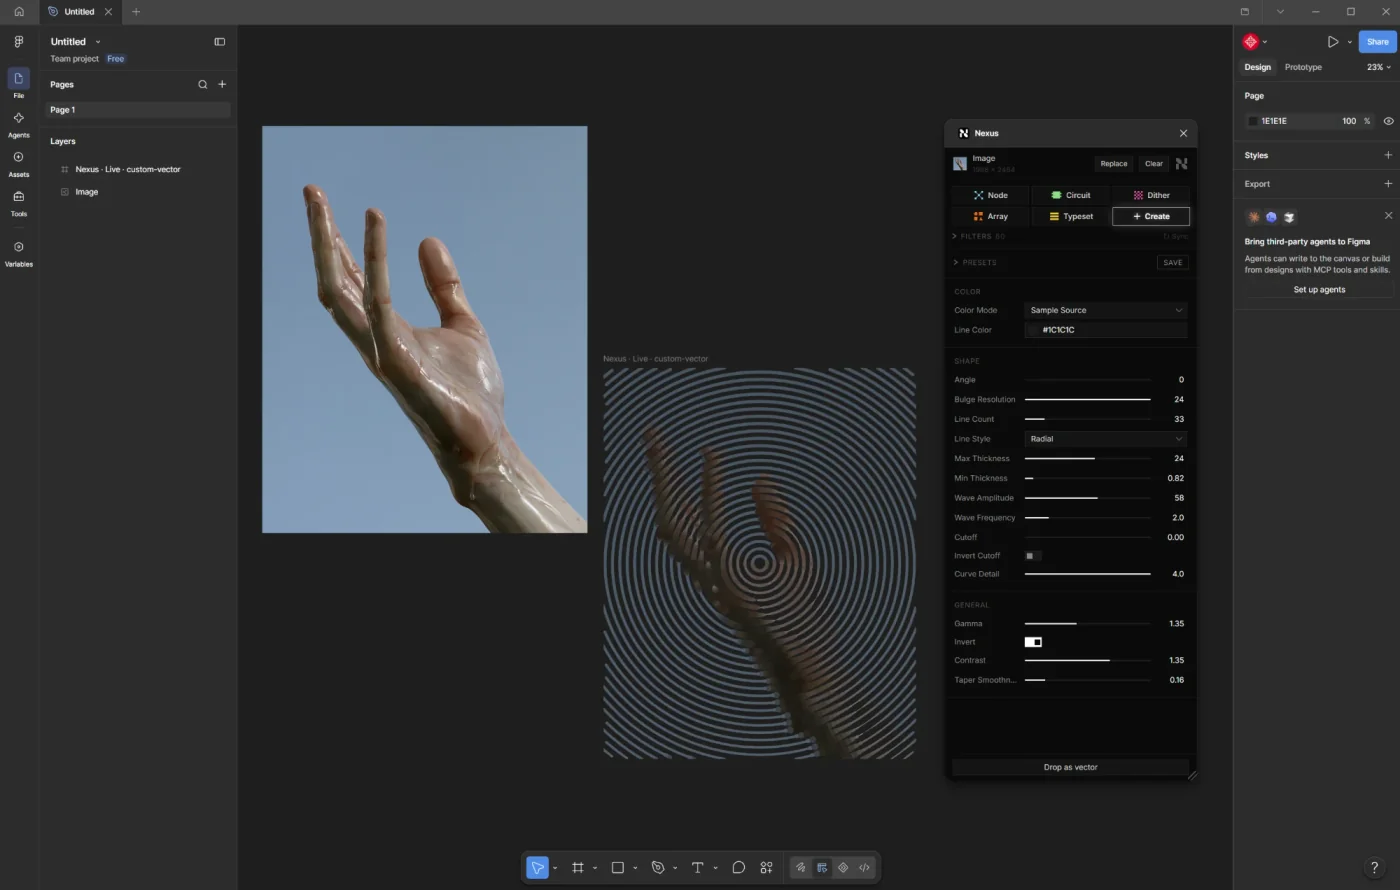Open Present options chevron
The width and height of the screenshot is (1400, 890).
click(1349, 42)
